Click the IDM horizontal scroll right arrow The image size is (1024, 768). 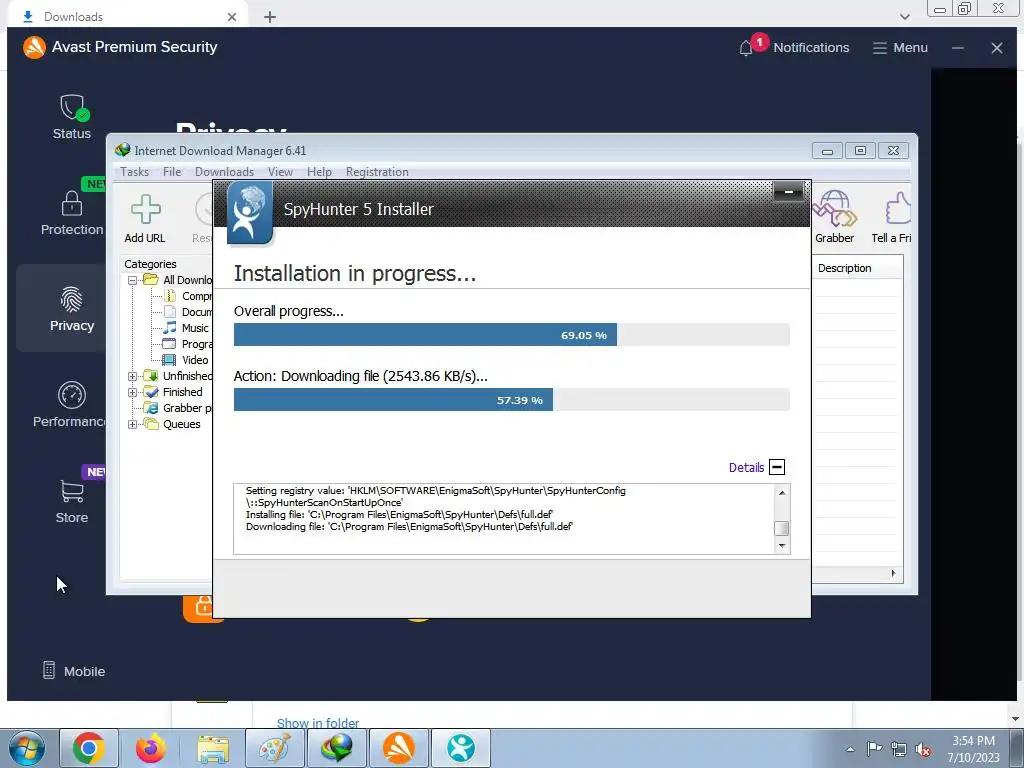click(x=893, y=573)
